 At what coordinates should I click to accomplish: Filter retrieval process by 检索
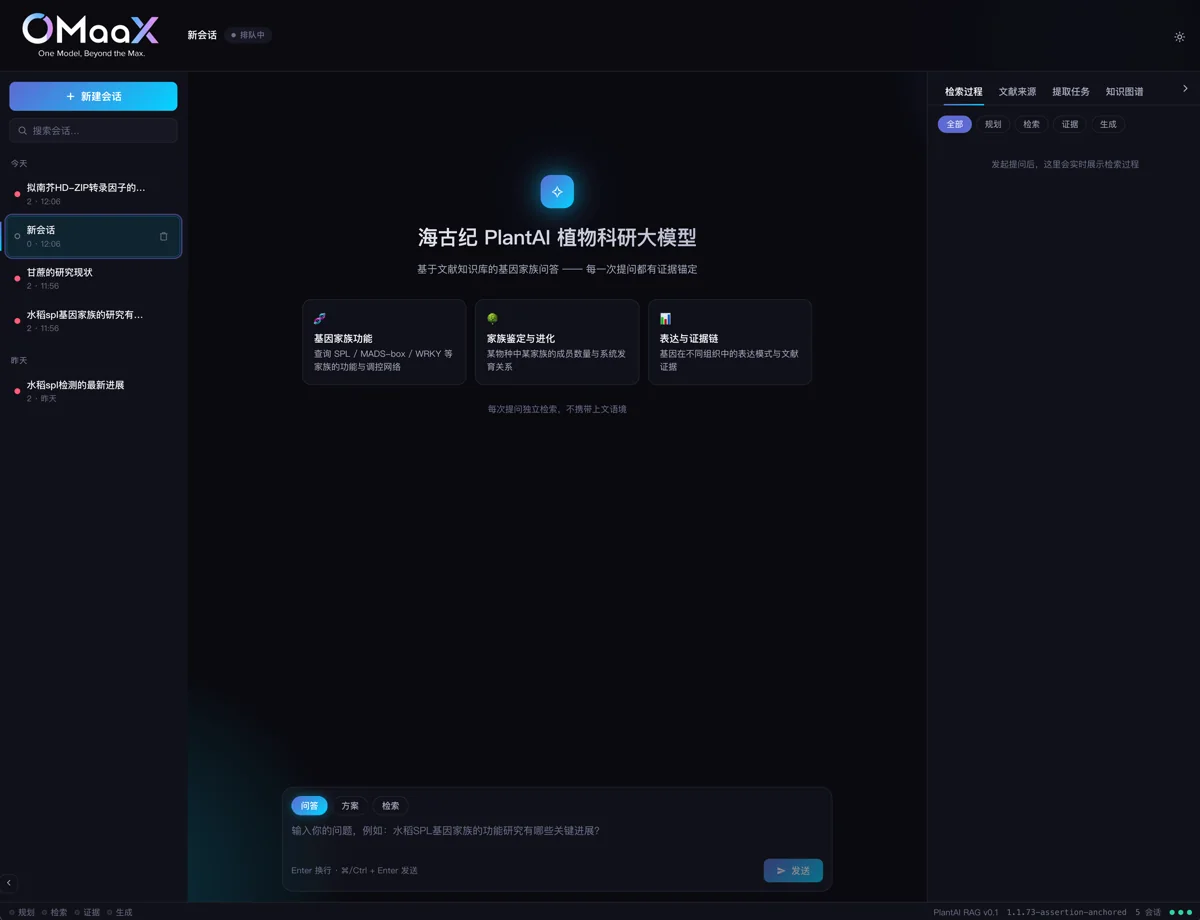point(1032,124)
